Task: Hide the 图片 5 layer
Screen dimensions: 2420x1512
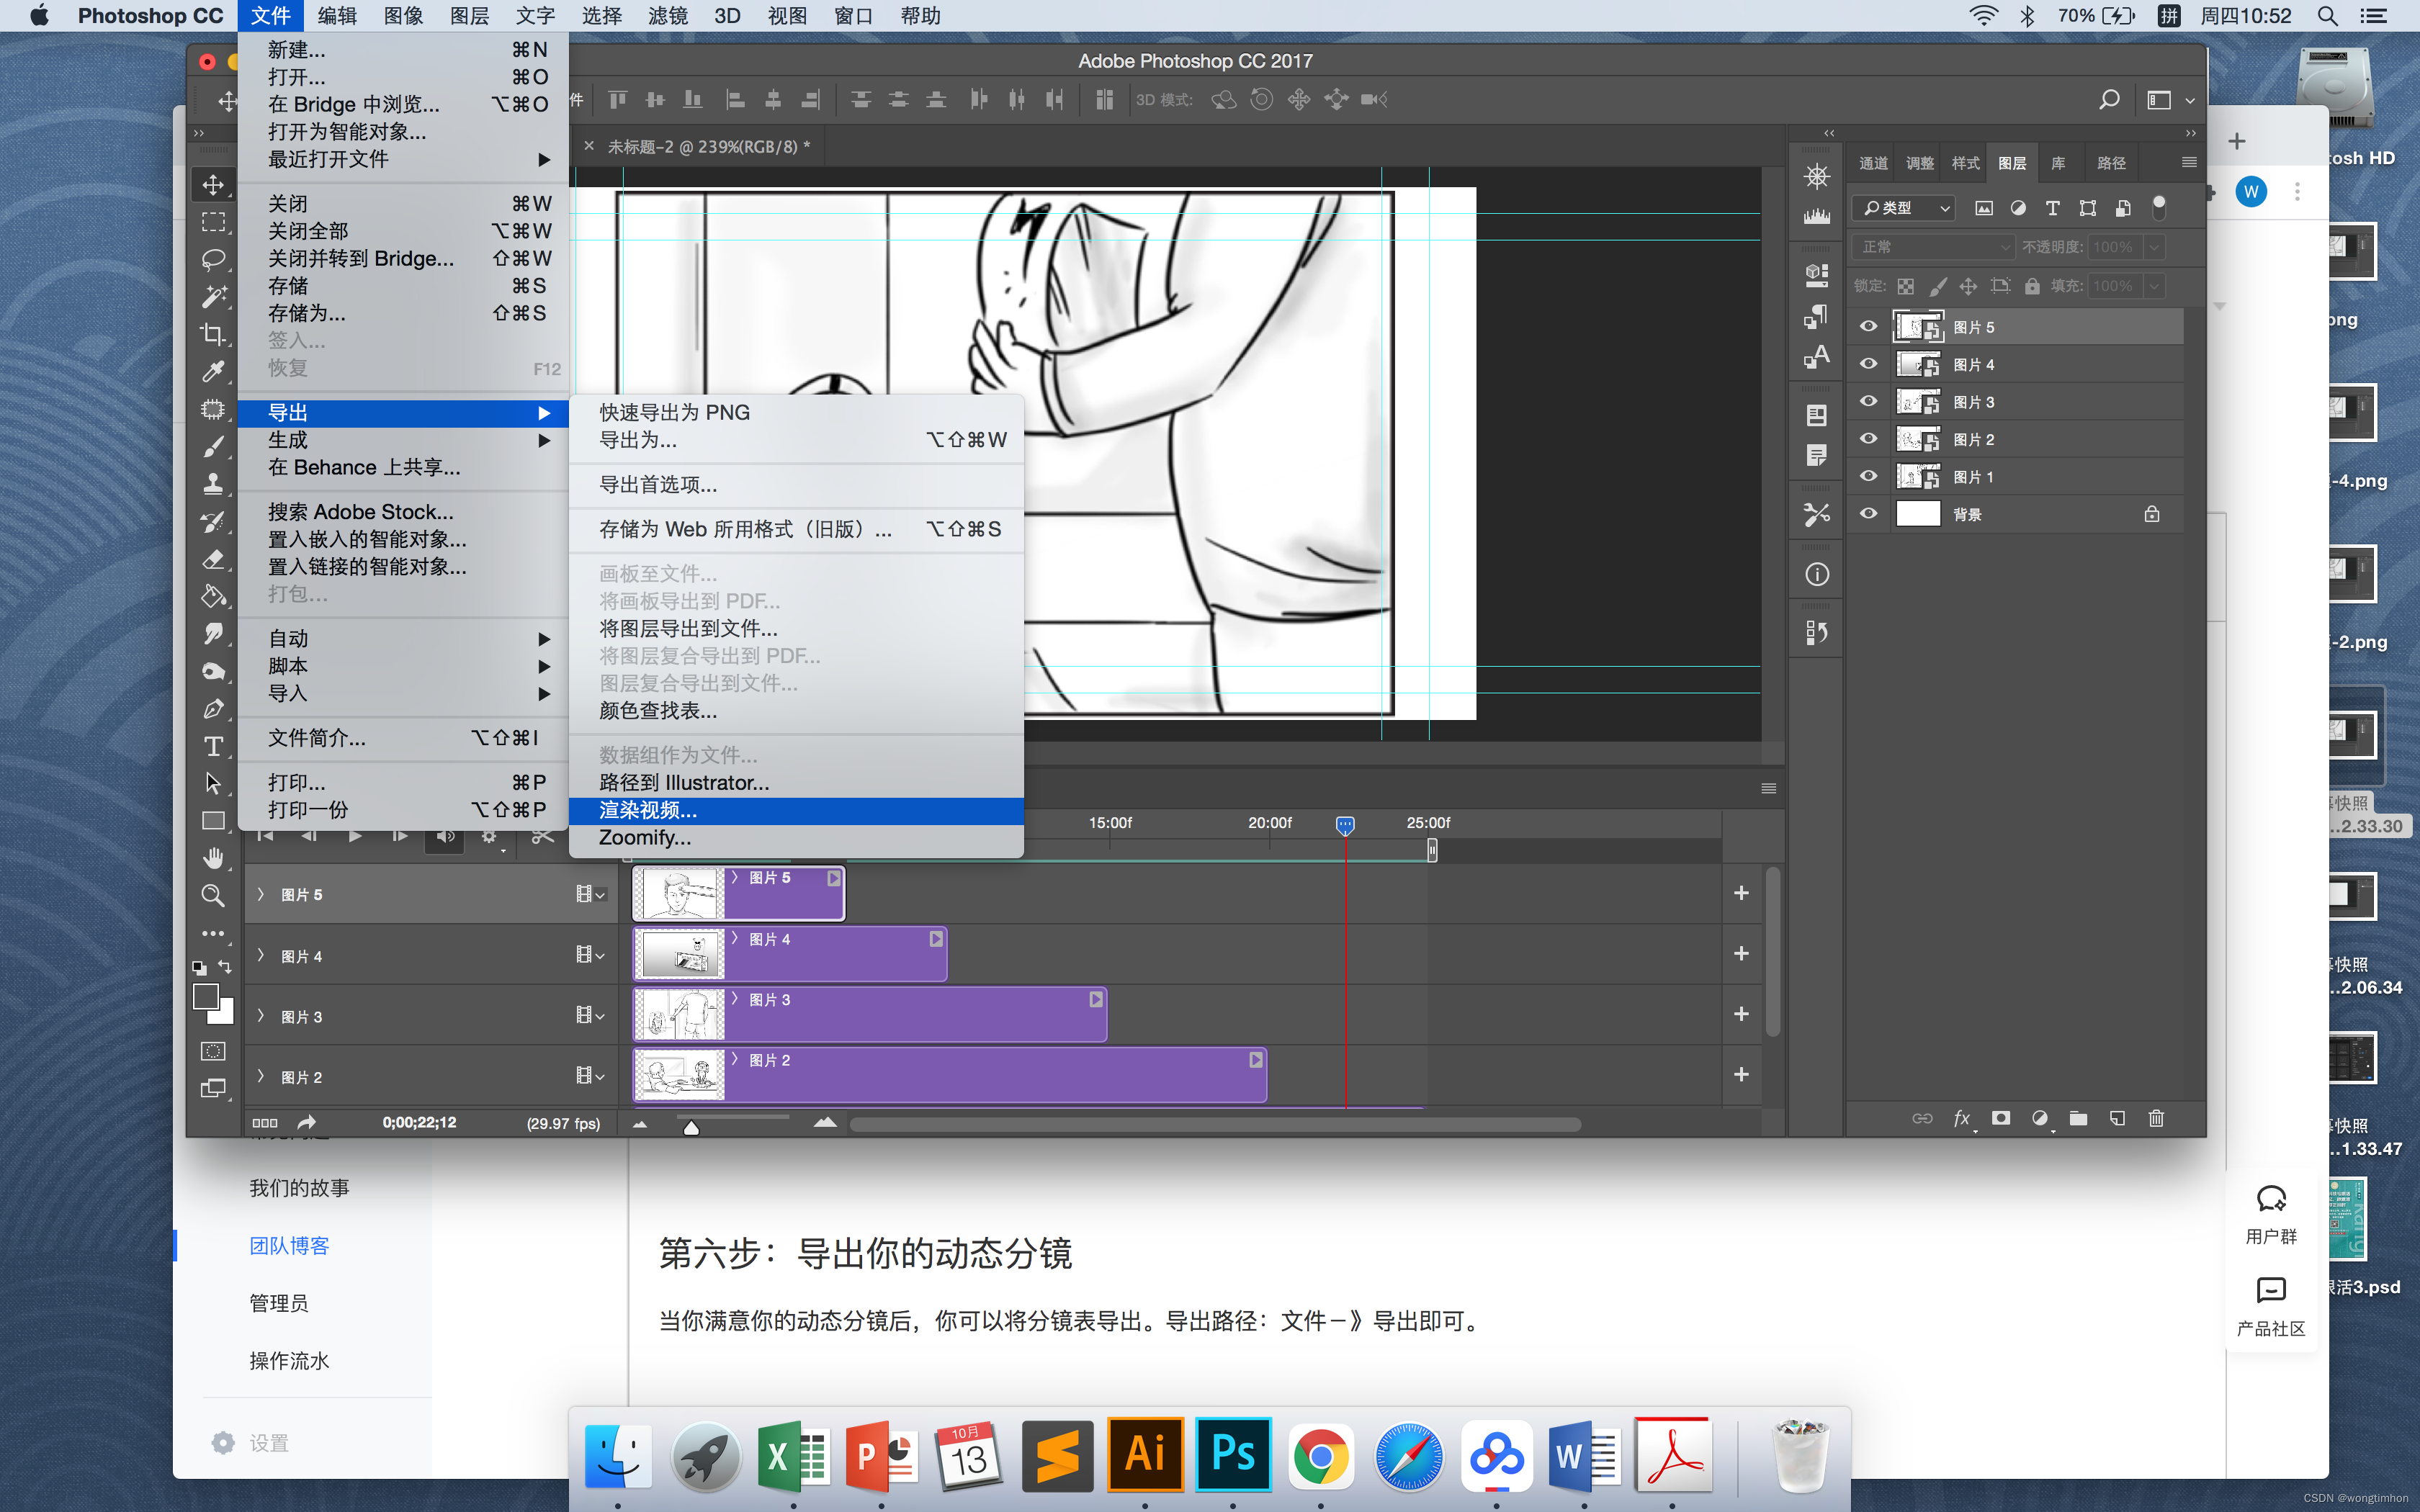Action: point(1868,327)
